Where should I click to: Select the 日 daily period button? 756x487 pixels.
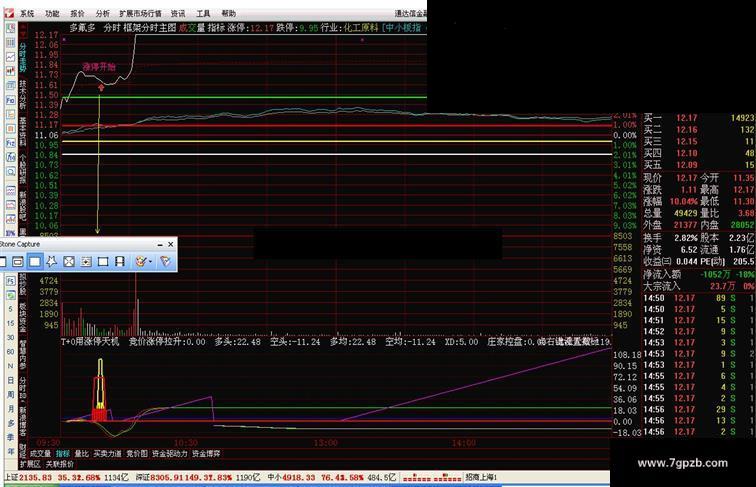11,381
